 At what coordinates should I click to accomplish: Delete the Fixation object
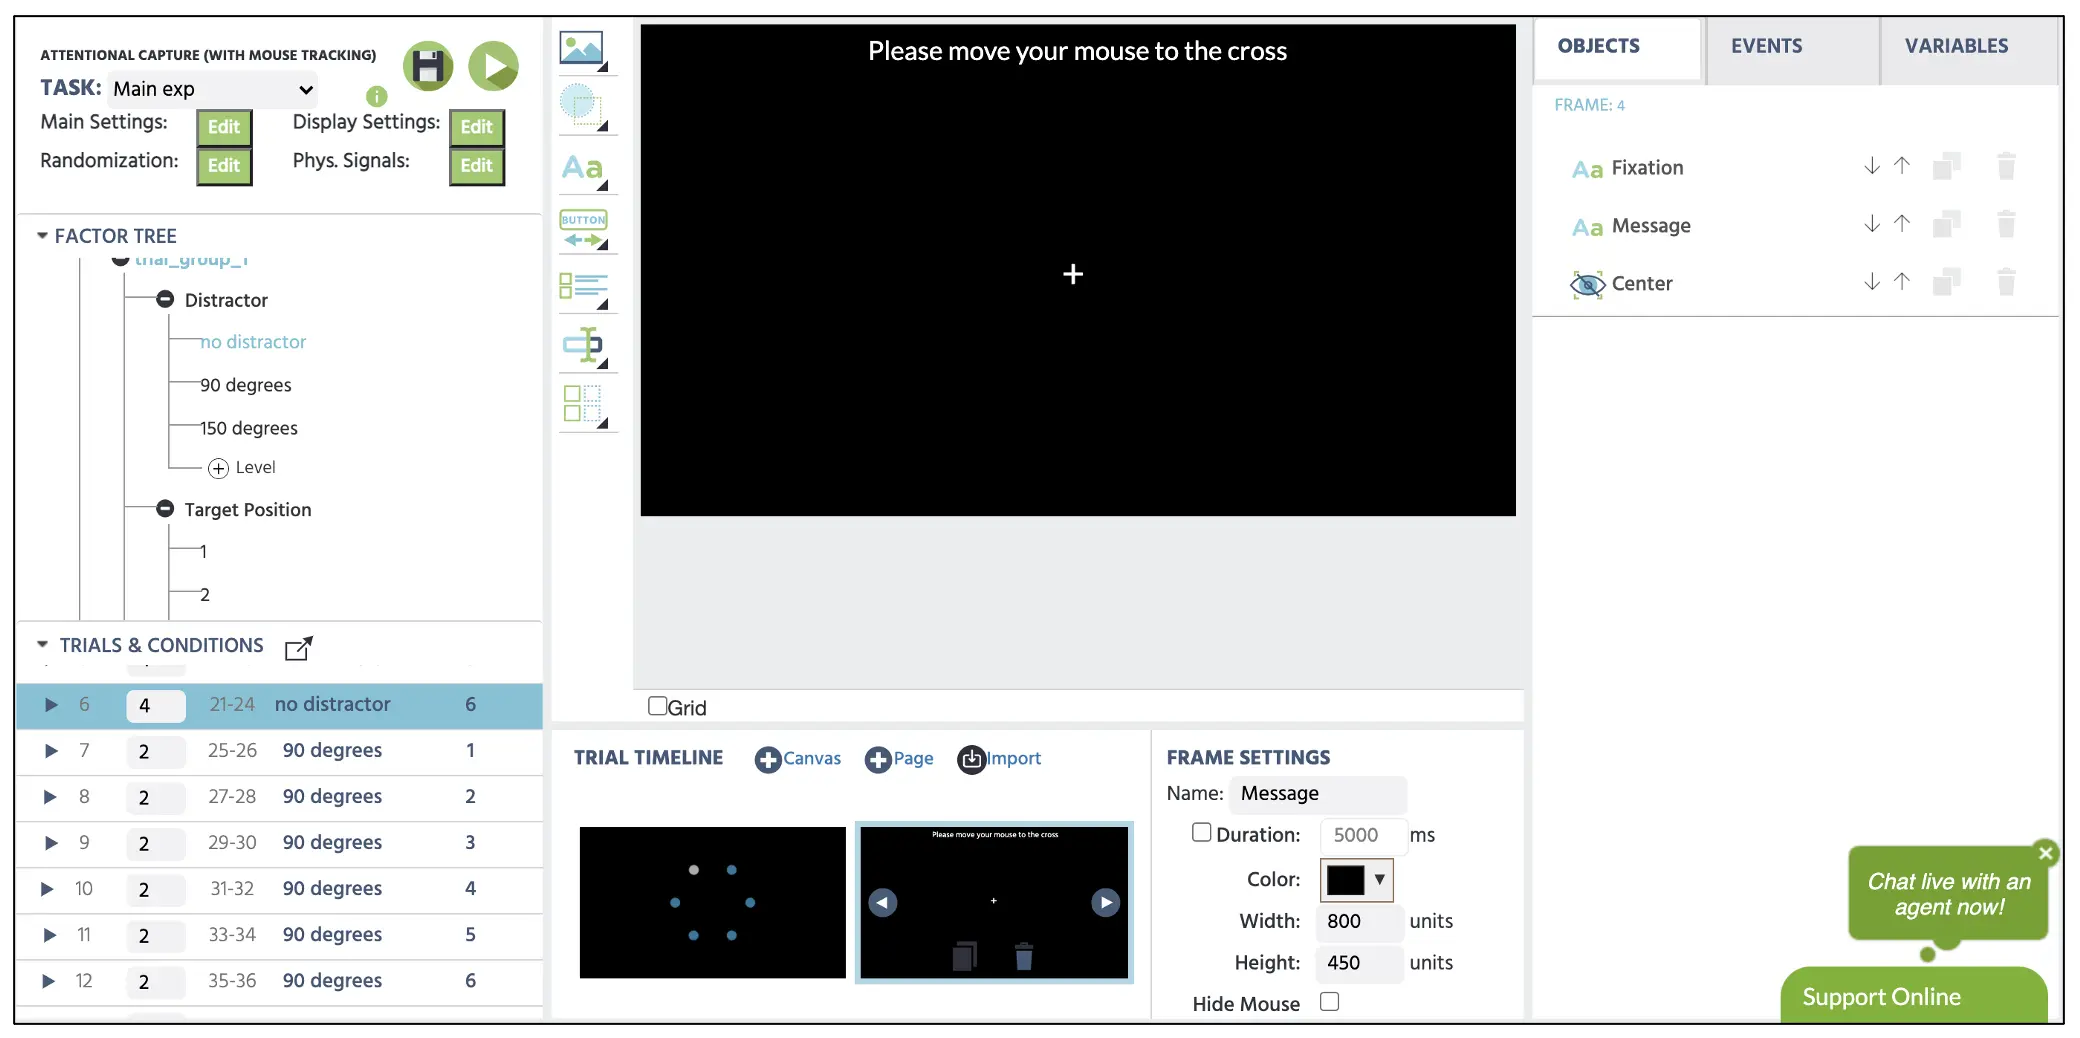pyautogui.click(x=2006, y=166)
